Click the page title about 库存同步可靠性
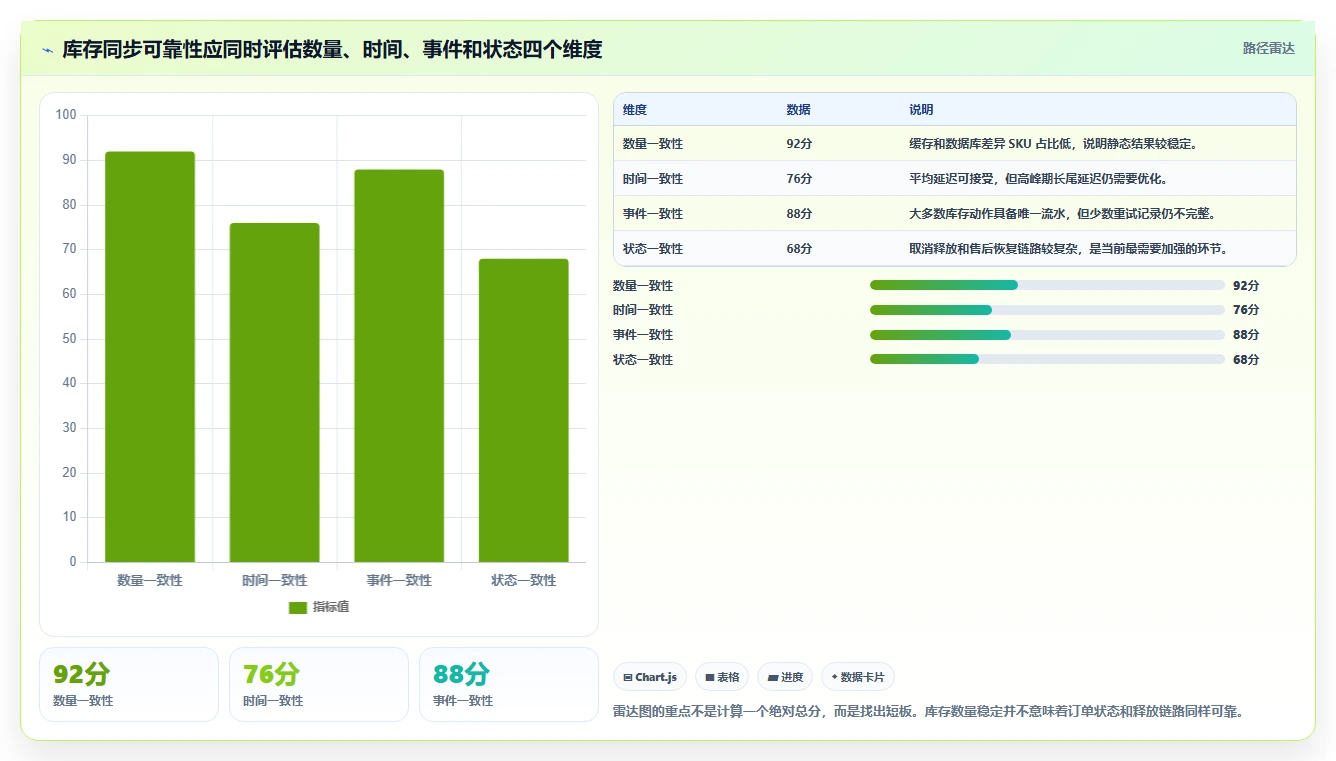 coord(332,49)
